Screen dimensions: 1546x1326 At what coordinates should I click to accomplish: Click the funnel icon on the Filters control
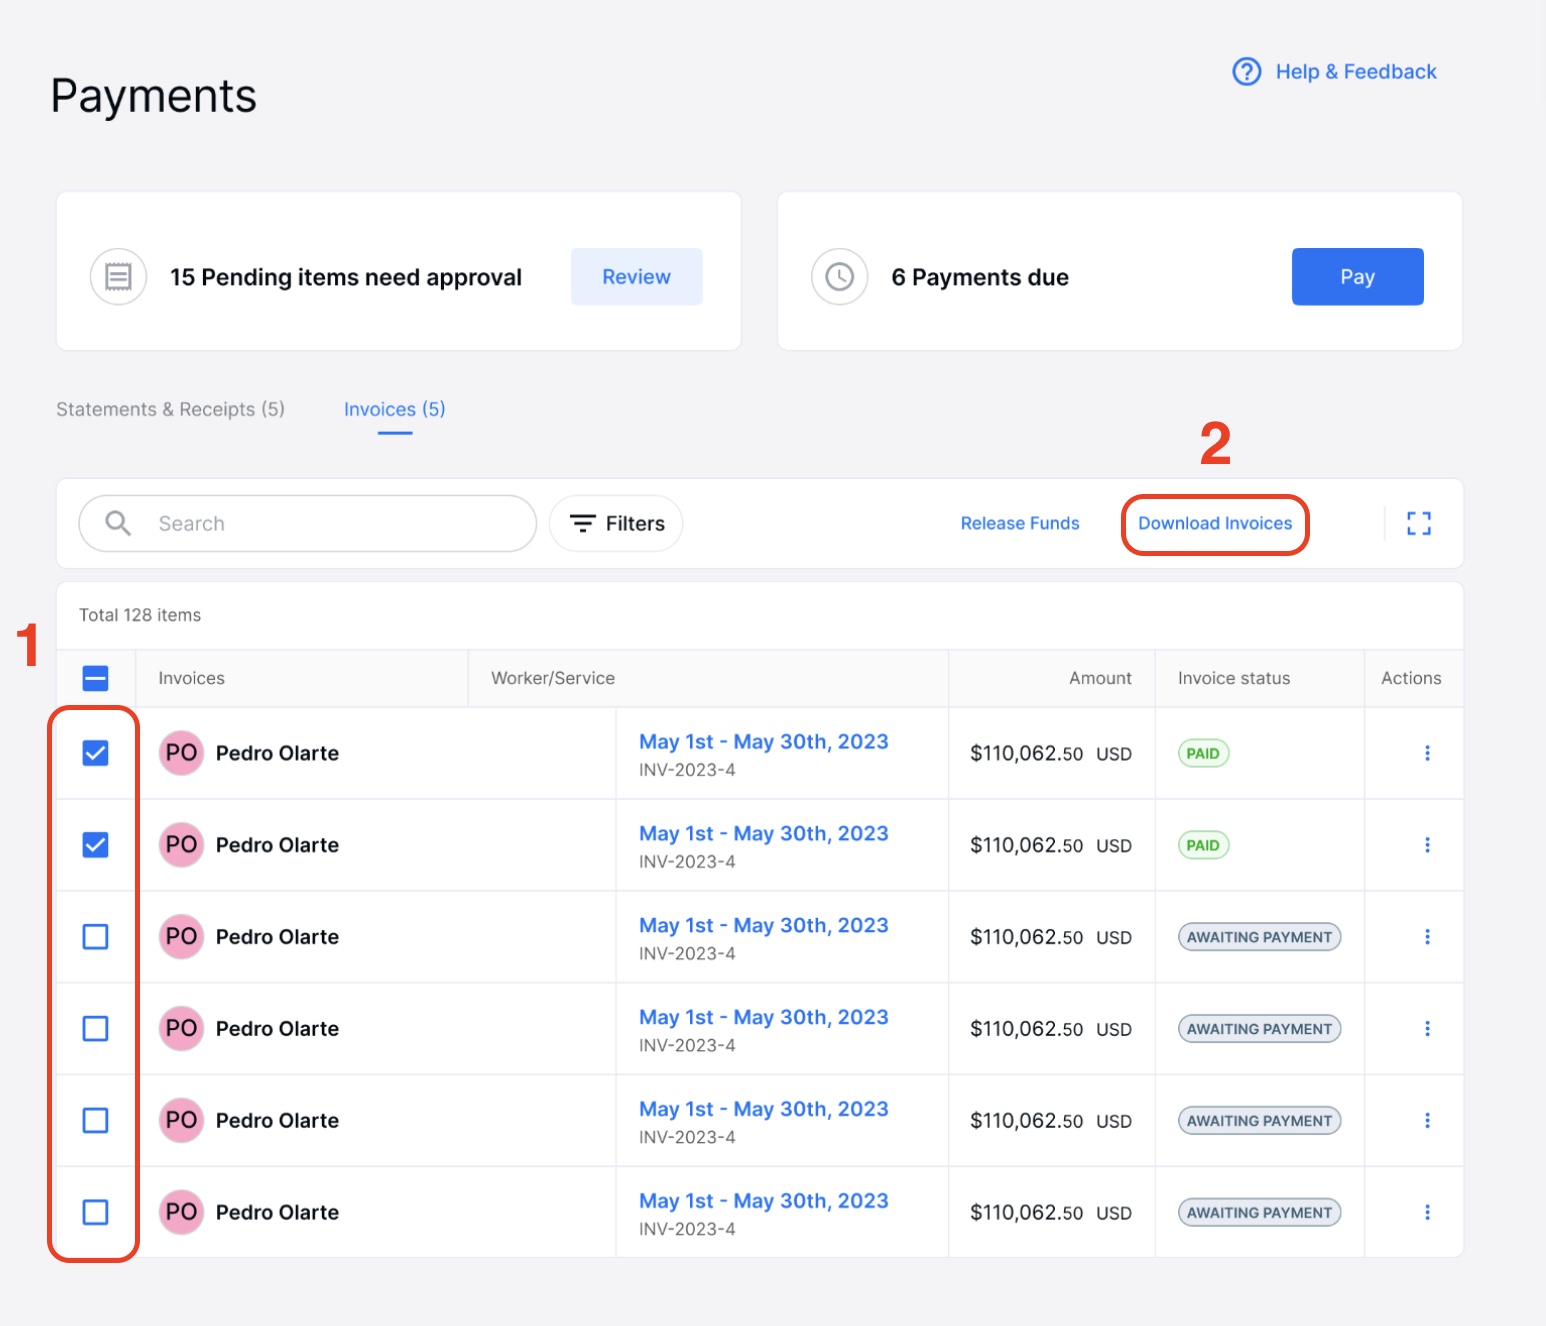tap(583, 523)
